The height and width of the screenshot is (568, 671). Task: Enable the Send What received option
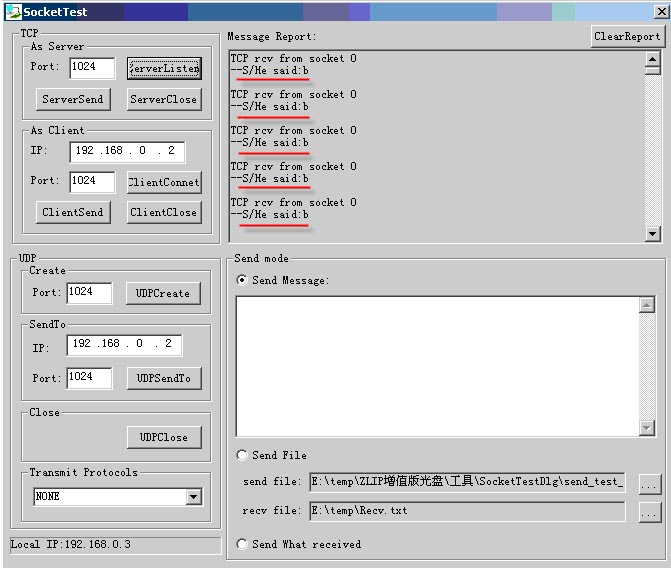point(242,545)
